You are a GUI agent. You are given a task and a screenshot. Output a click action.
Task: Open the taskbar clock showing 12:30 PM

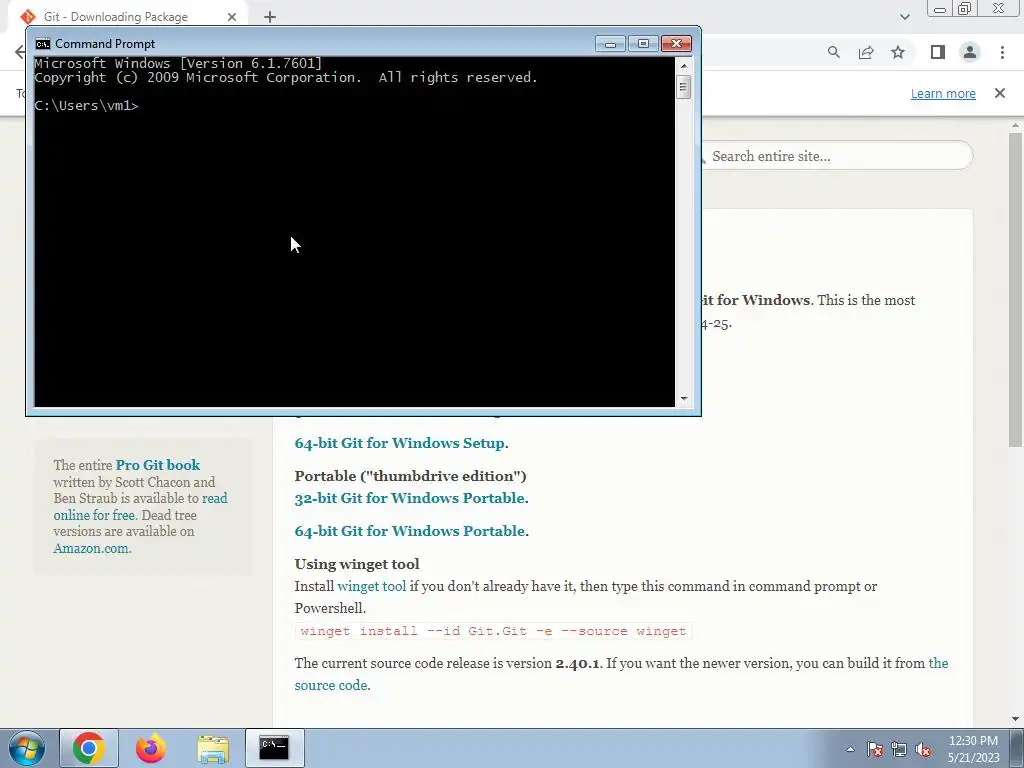[x=973, y=749]
